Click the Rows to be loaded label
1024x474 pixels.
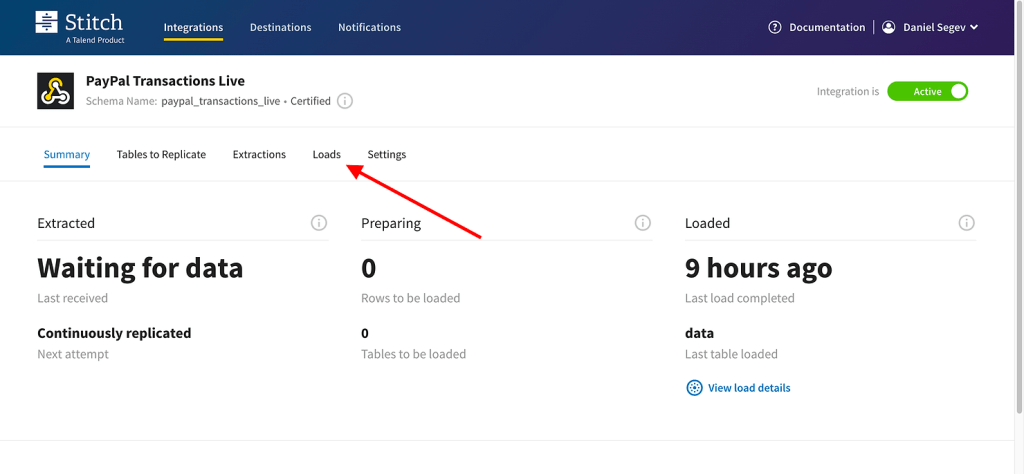coord(411,298)
